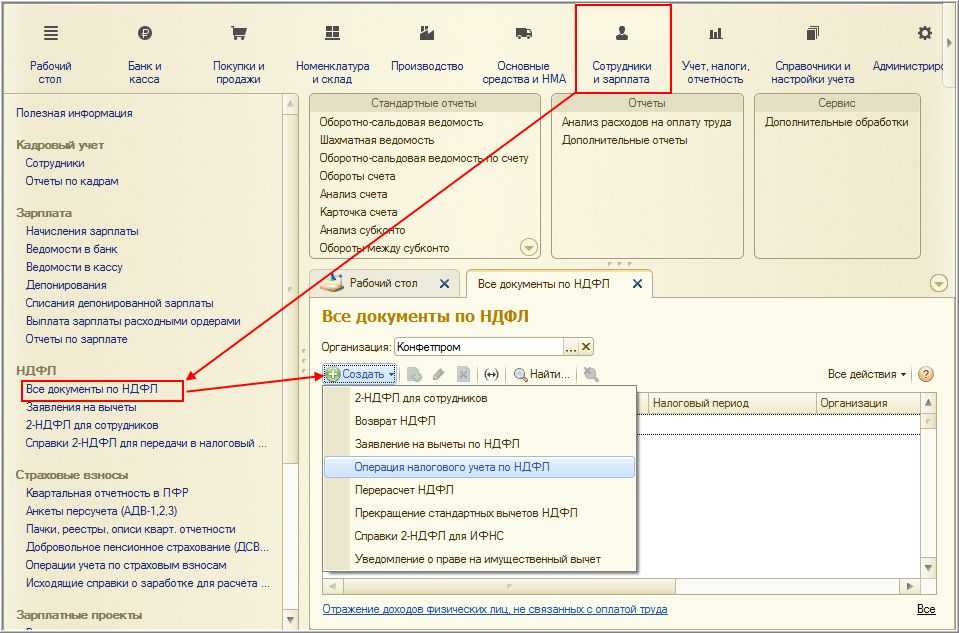Close the Рабочий стол tab
Image resolution: width=959 pixels, height=633 pixels.
(x=445, y=284)
